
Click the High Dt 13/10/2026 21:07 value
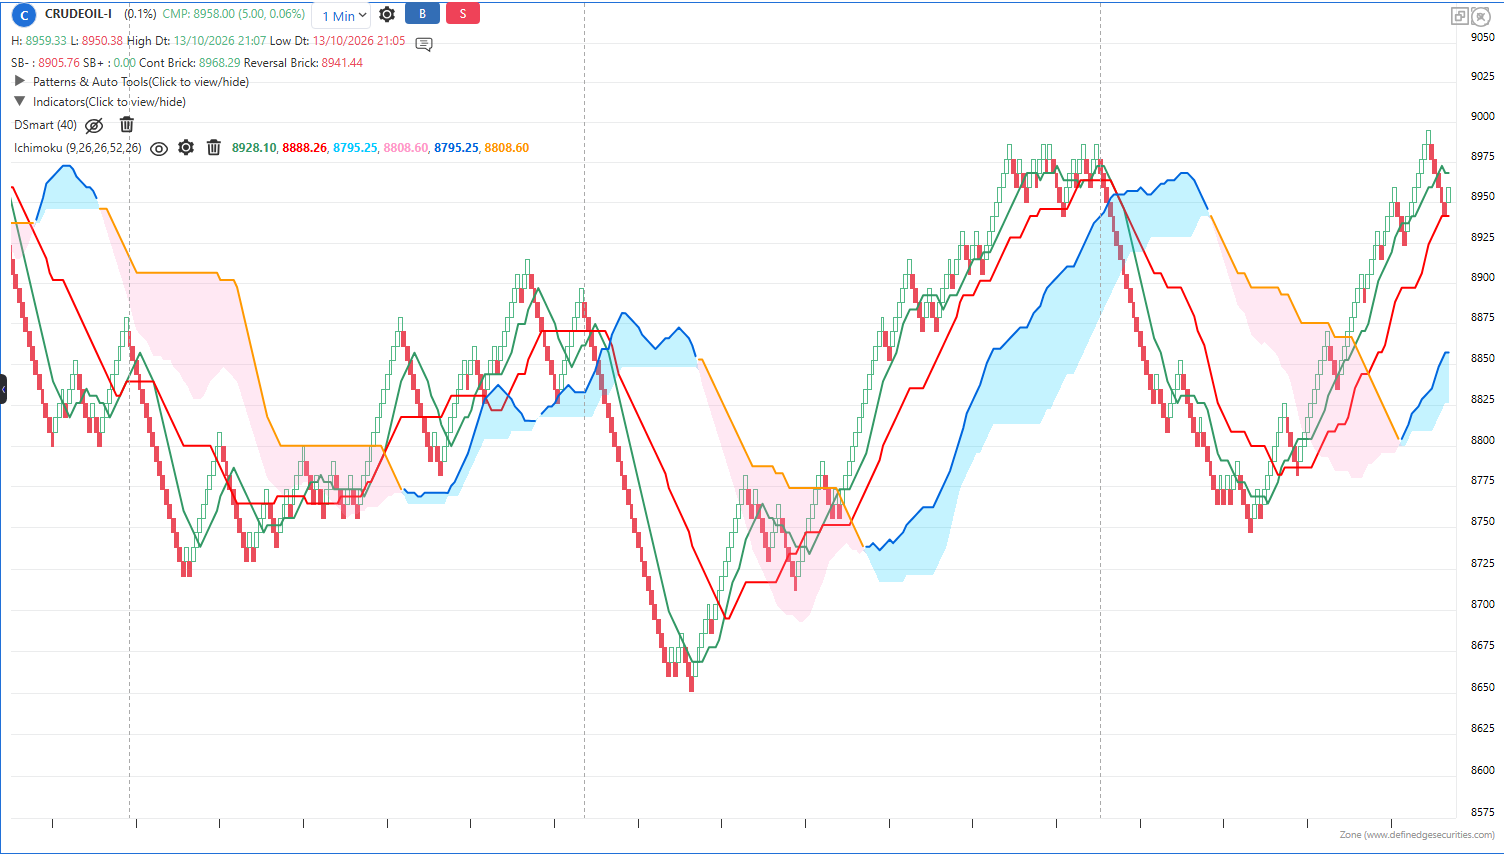click(x=220, y=41)
